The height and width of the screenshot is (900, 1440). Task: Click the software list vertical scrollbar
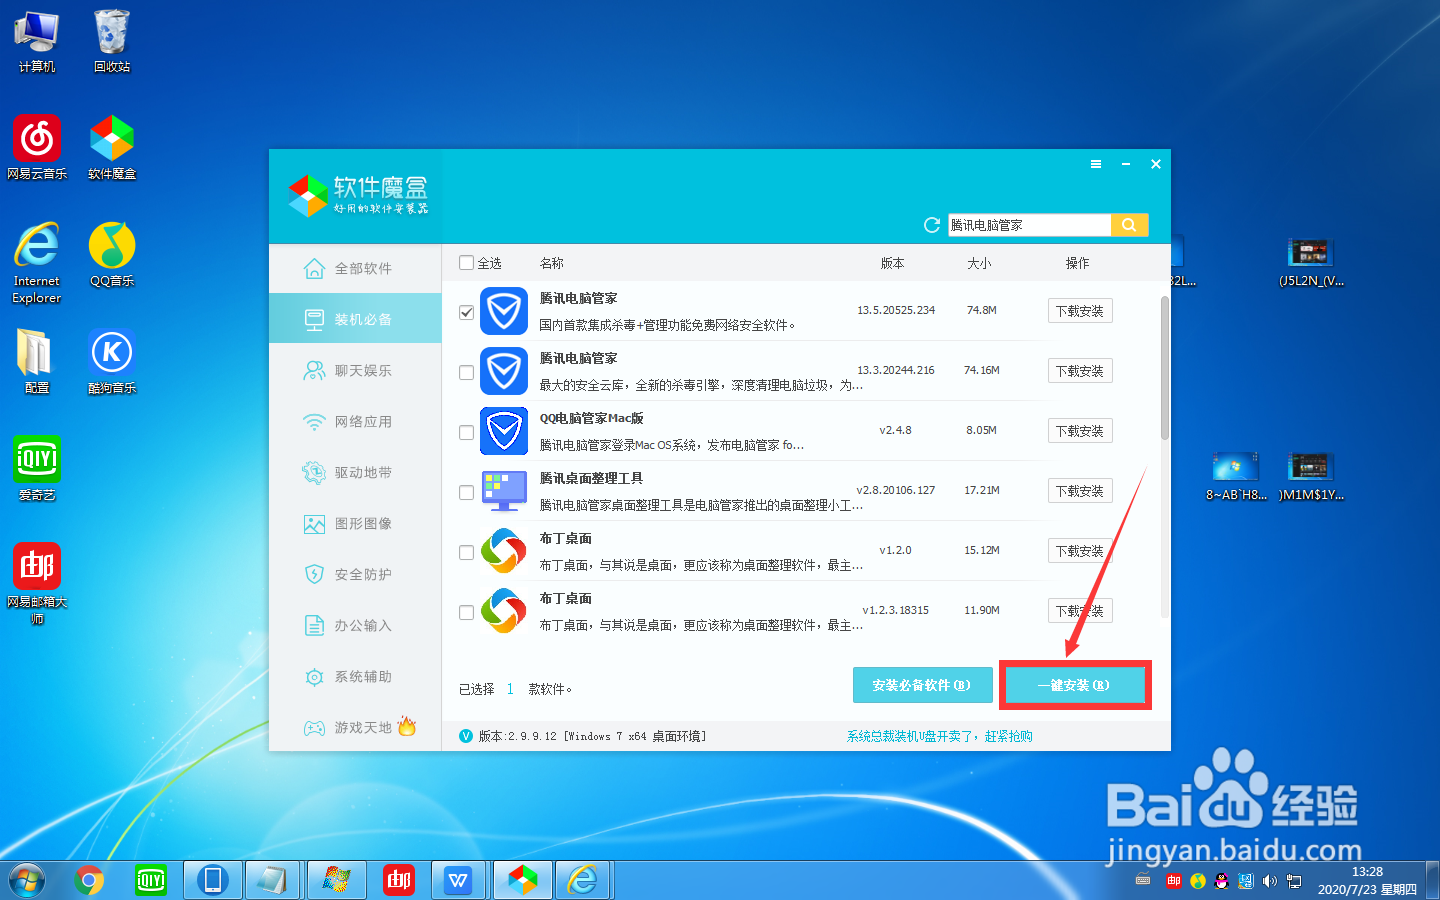tap(1164, 368)
